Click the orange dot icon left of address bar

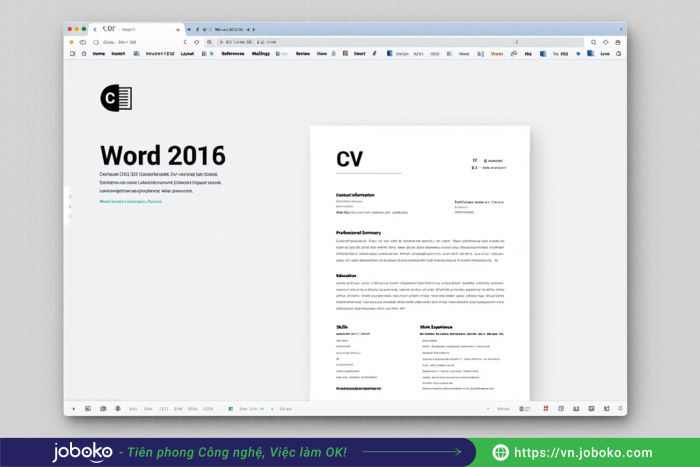pyautogui.click(x=71, y=42)
